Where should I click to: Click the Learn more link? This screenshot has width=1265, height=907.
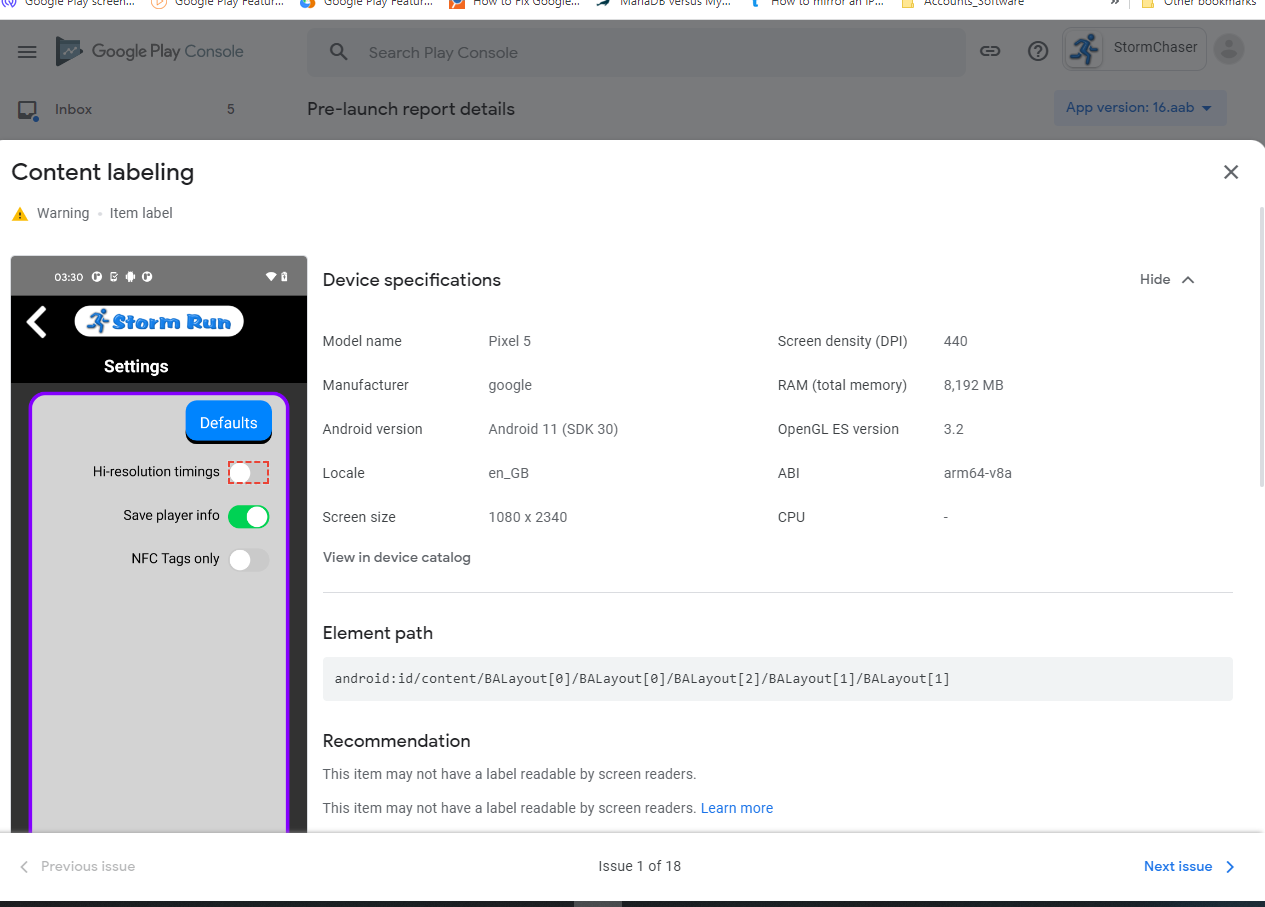tap(737, 808)
